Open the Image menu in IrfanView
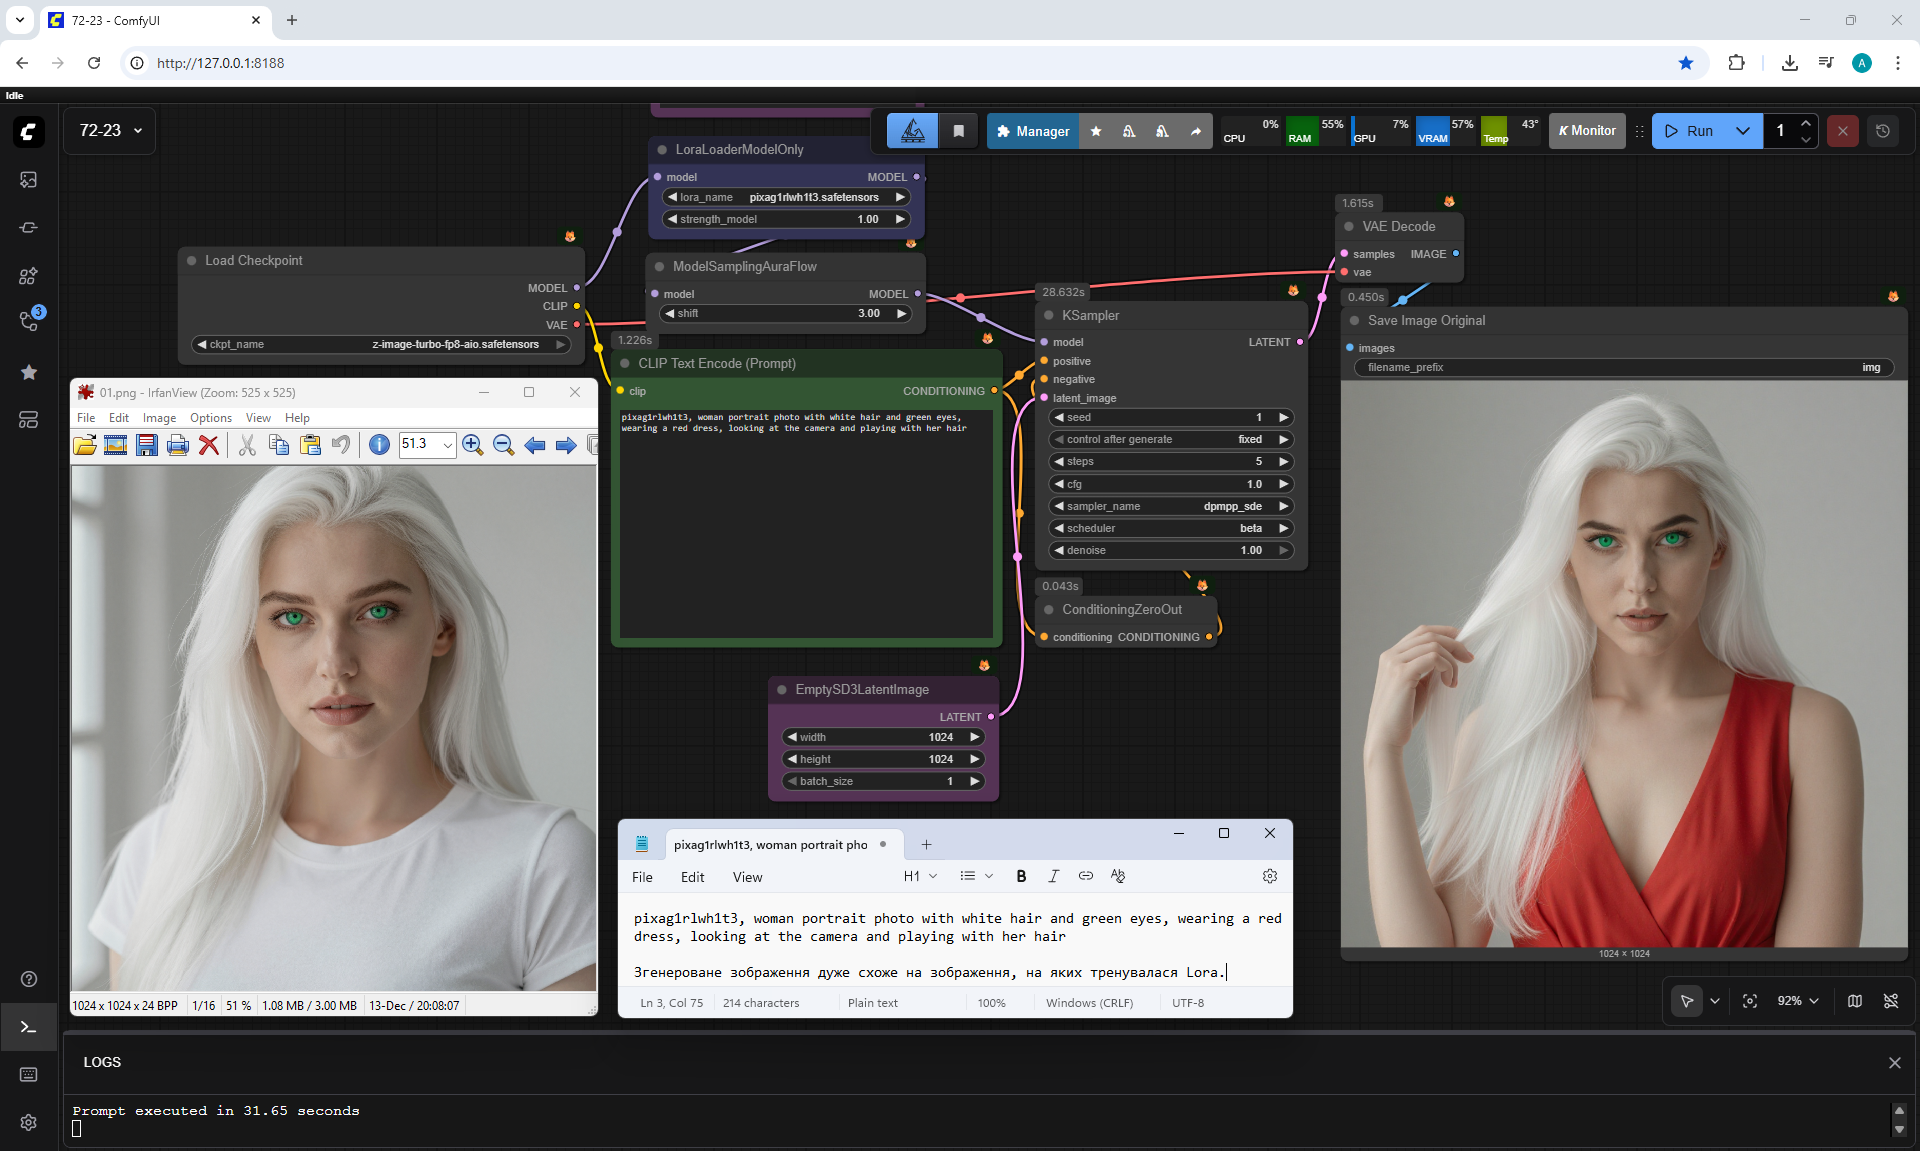The height and width of the screenshot is (1151, 1920). tap(159, 418)
